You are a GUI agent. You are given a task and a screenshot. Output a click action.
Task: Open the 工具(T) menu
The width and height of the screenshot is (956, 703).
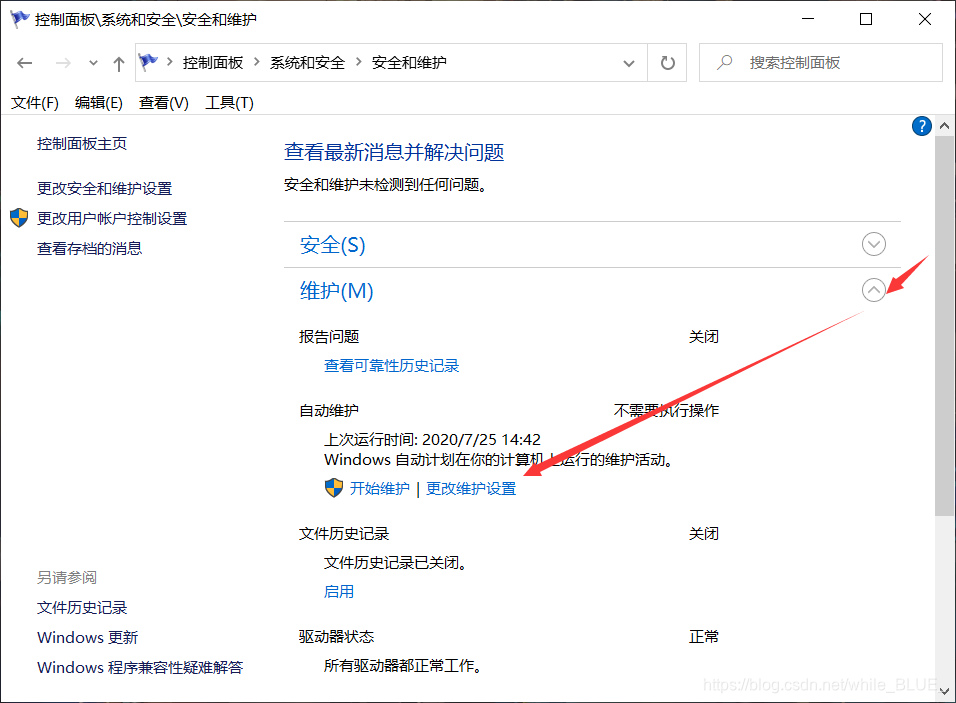(229, 102)
